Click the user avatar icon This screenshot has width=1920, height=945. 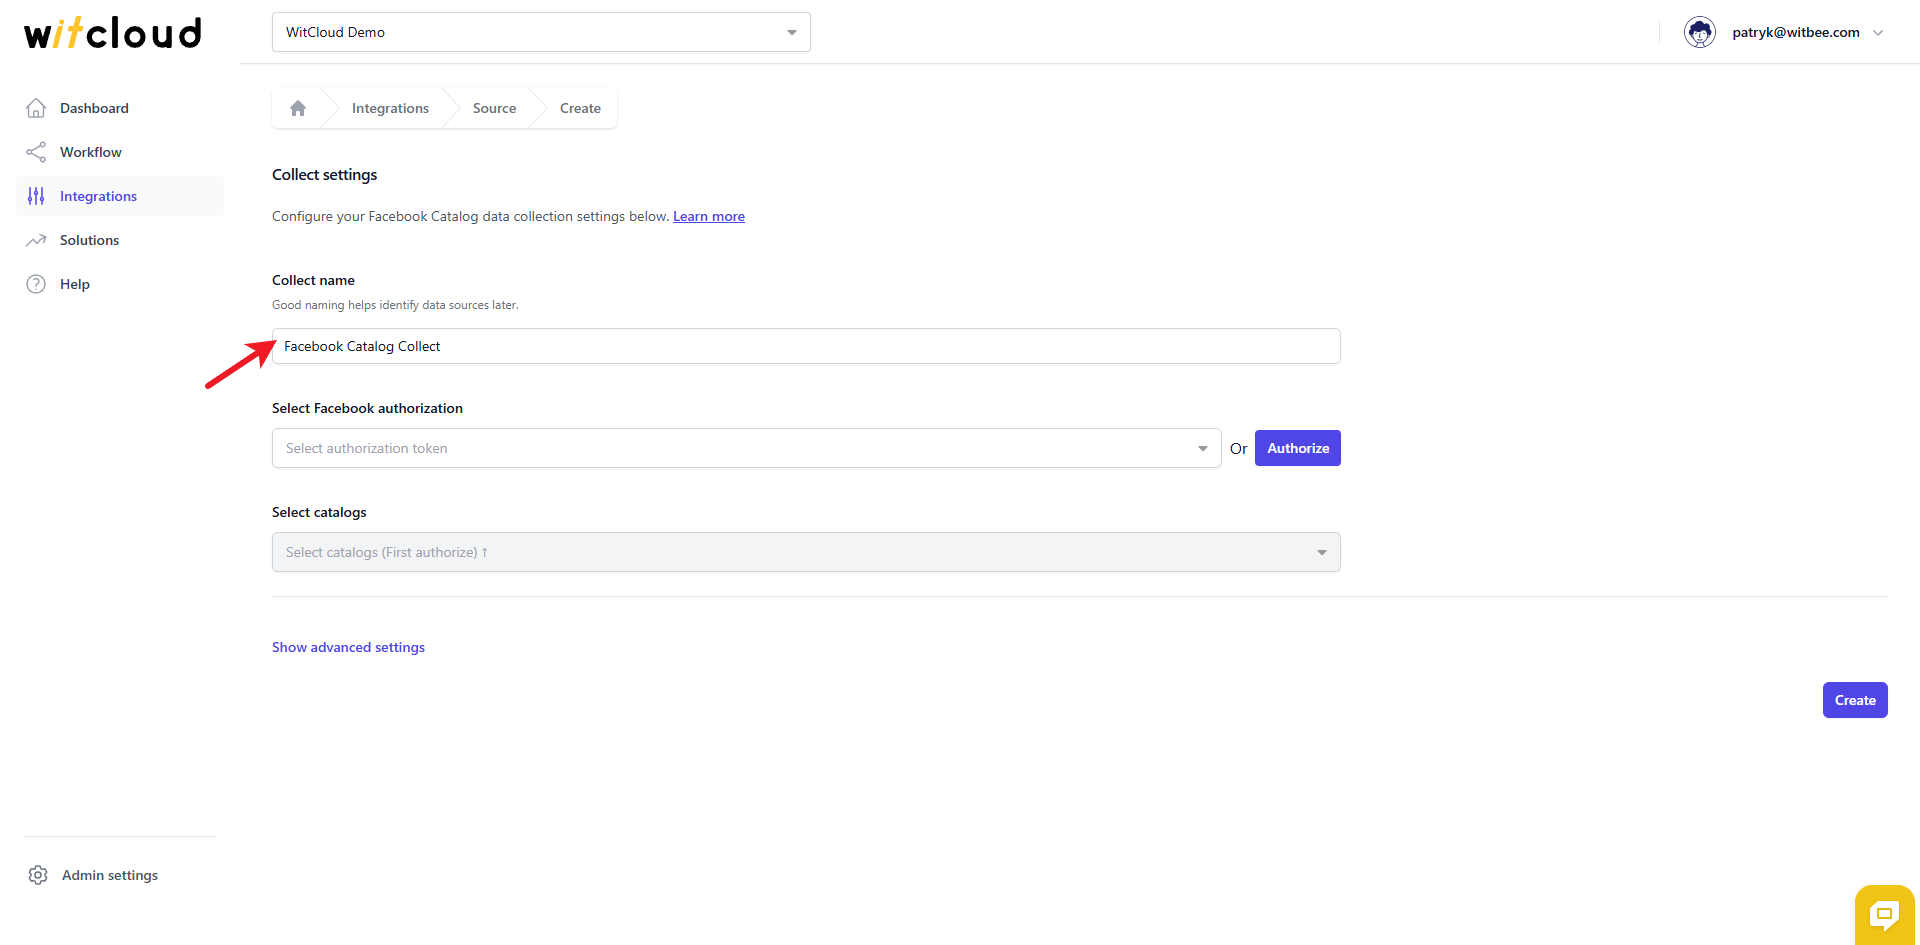coord(1700,32)
